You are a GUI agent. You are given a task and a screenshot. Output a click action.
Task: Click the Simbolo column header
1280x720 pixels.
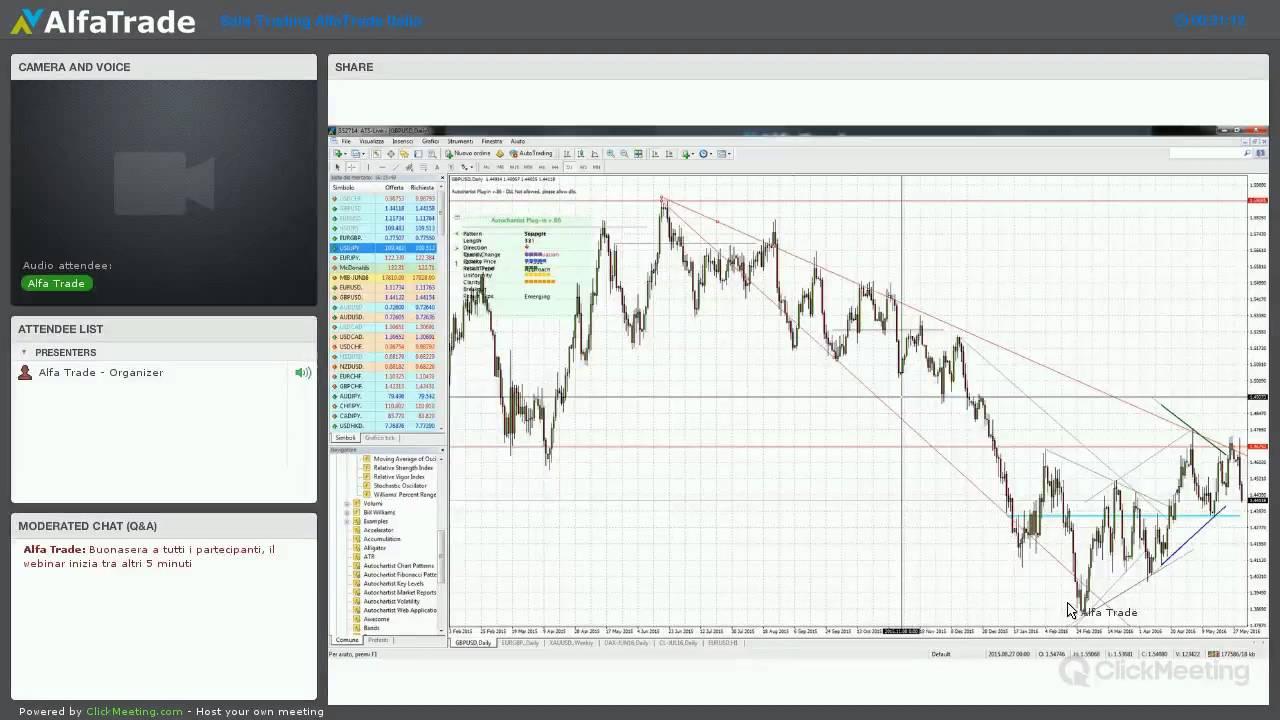tap(344, 187)
